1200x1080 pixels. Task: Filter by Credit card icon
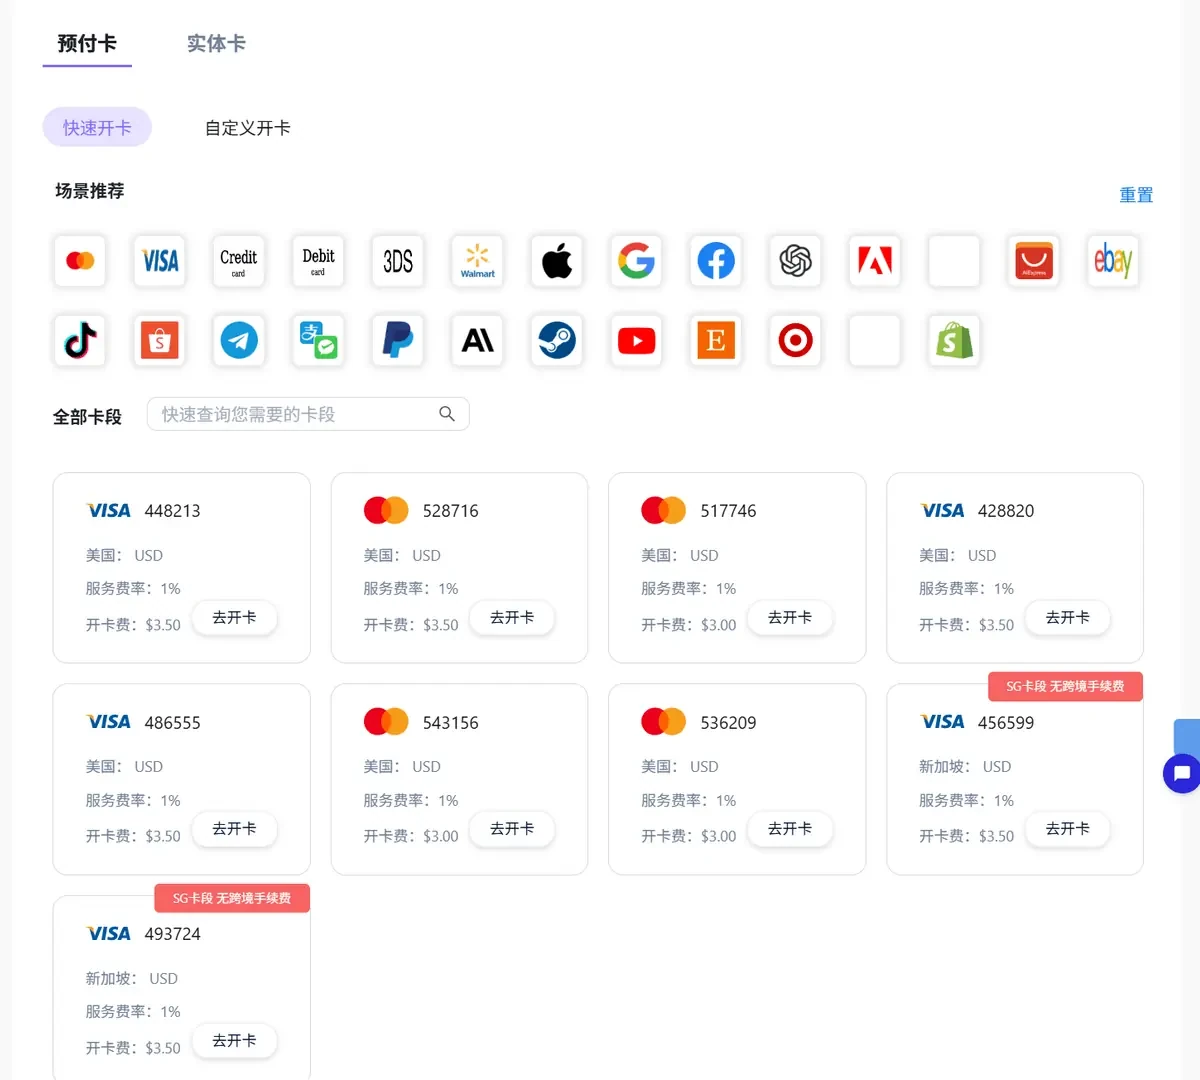point(239,261)
